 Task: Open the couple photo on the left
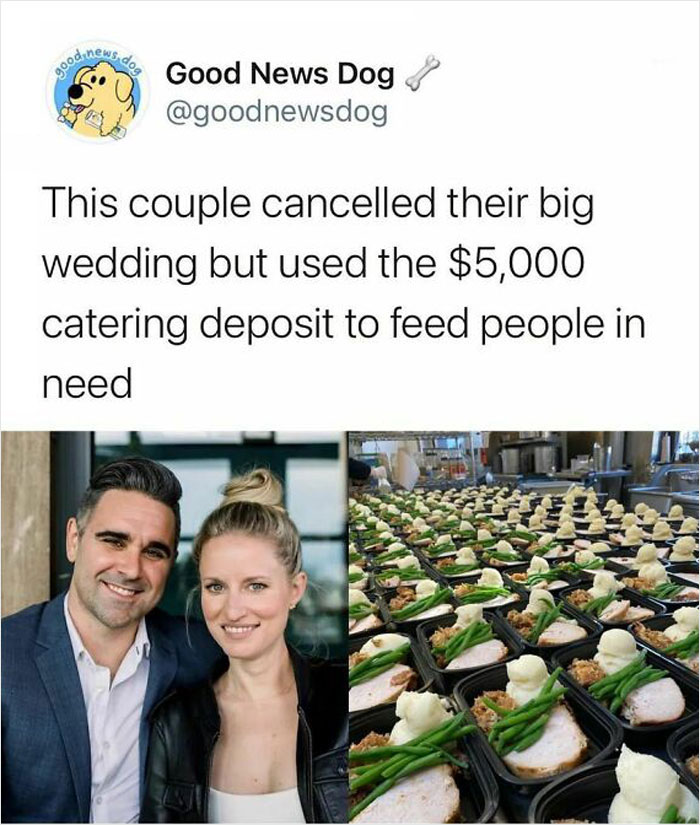pos(173,627)
